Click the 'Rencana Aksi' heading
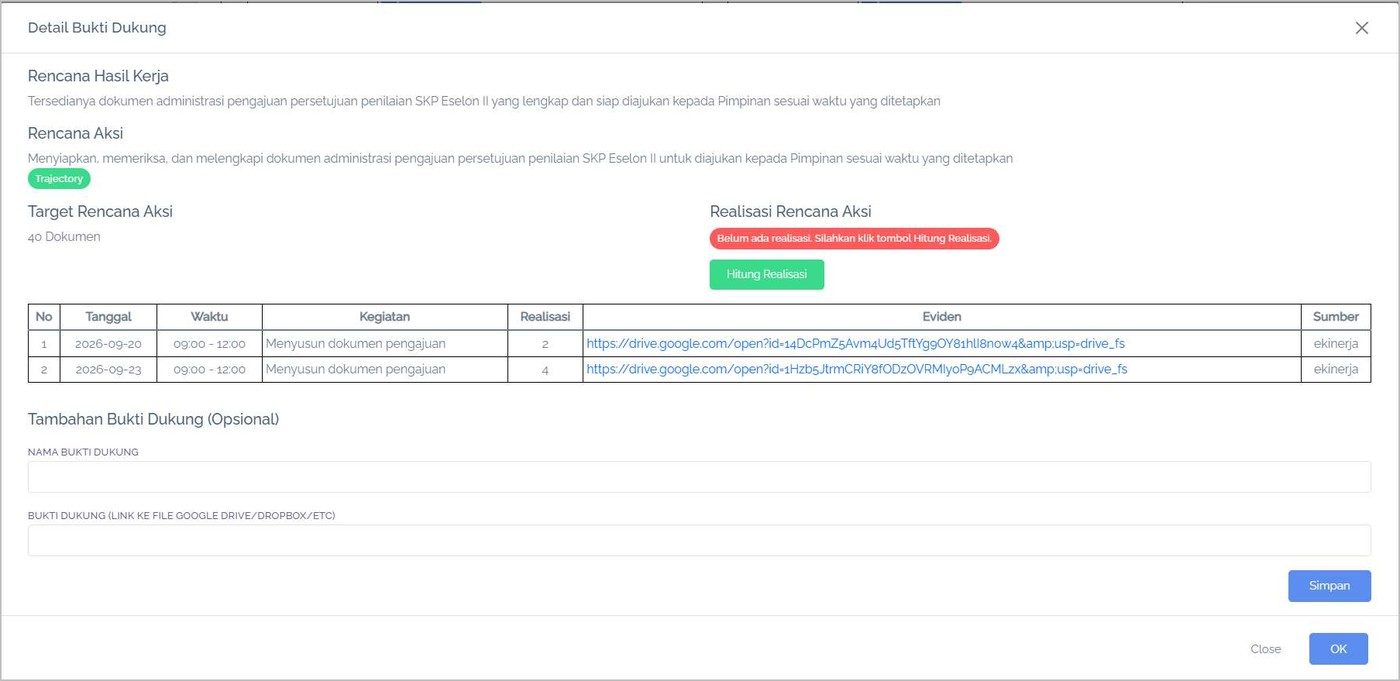The height and width of the screenshot is (681, 1400). [x=75, y=133]
